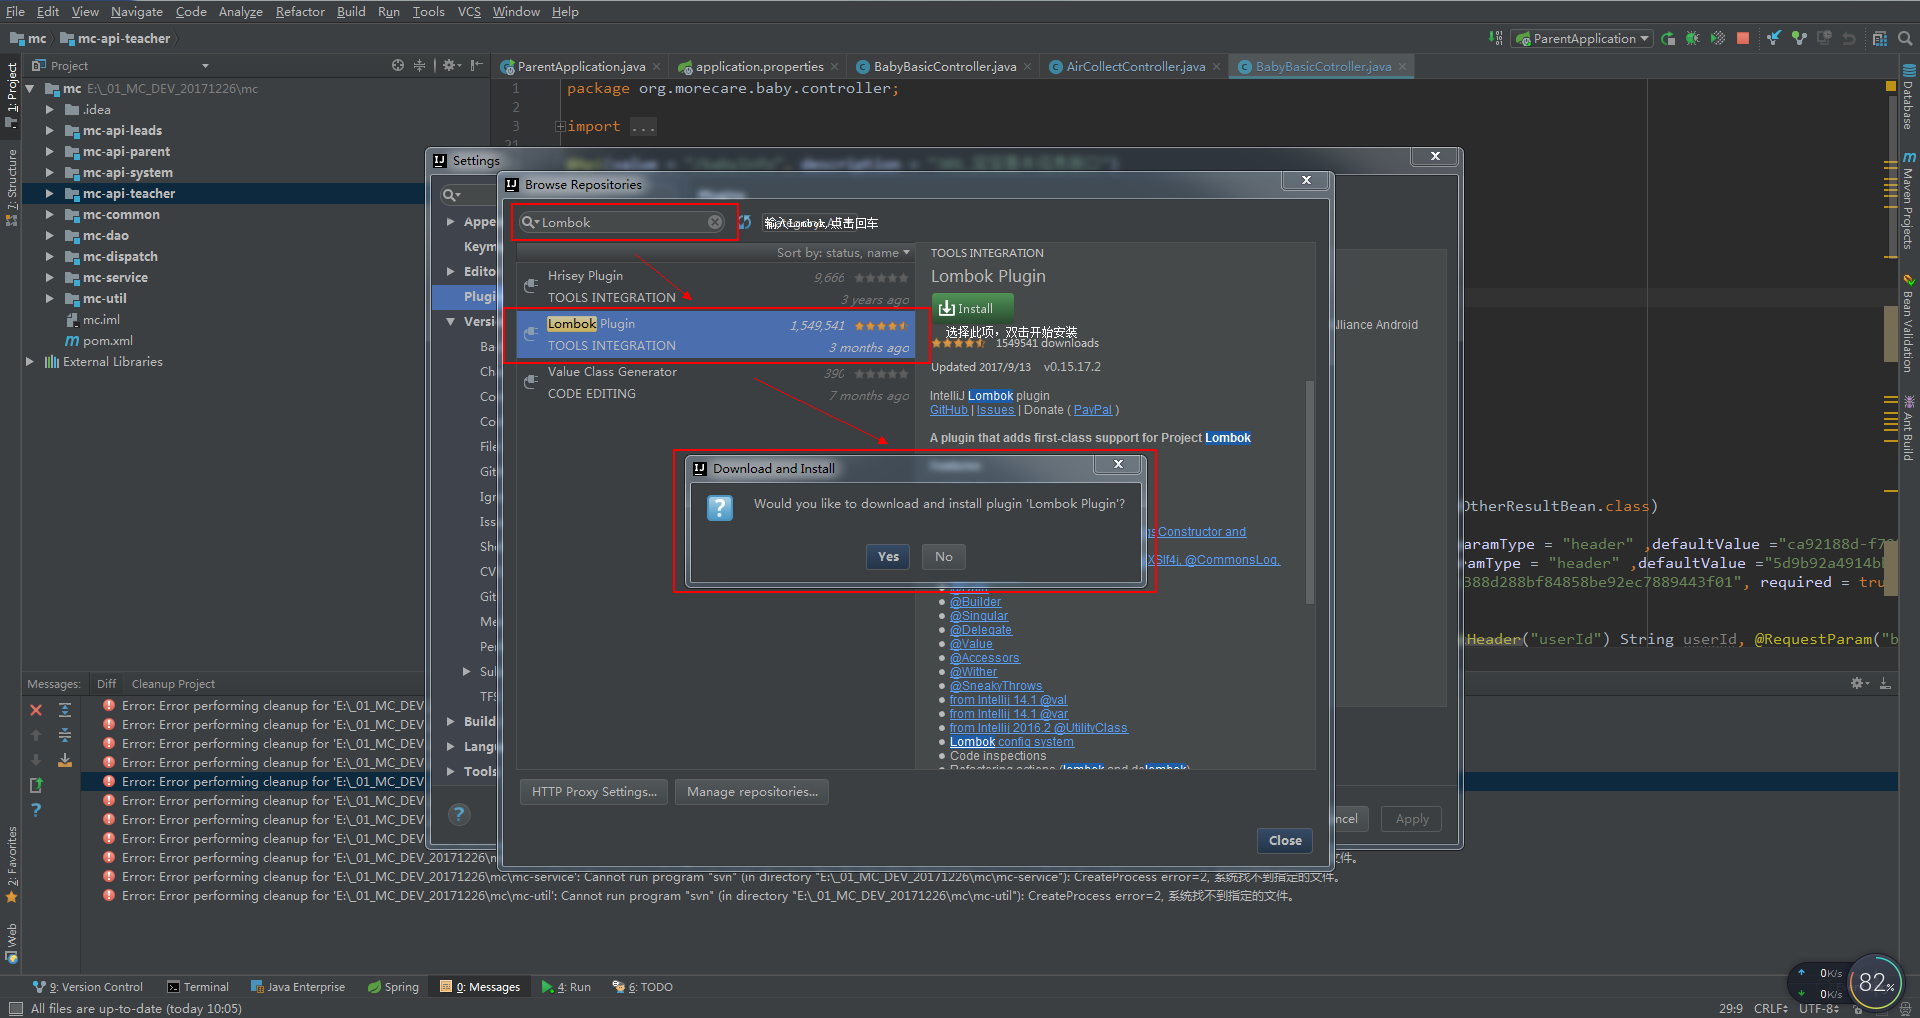Image resolution: width=1920 pixels, height=1018 pixels.
Task: Switch to AirCollectController.java tab
Action: (x=1135, y=66)
